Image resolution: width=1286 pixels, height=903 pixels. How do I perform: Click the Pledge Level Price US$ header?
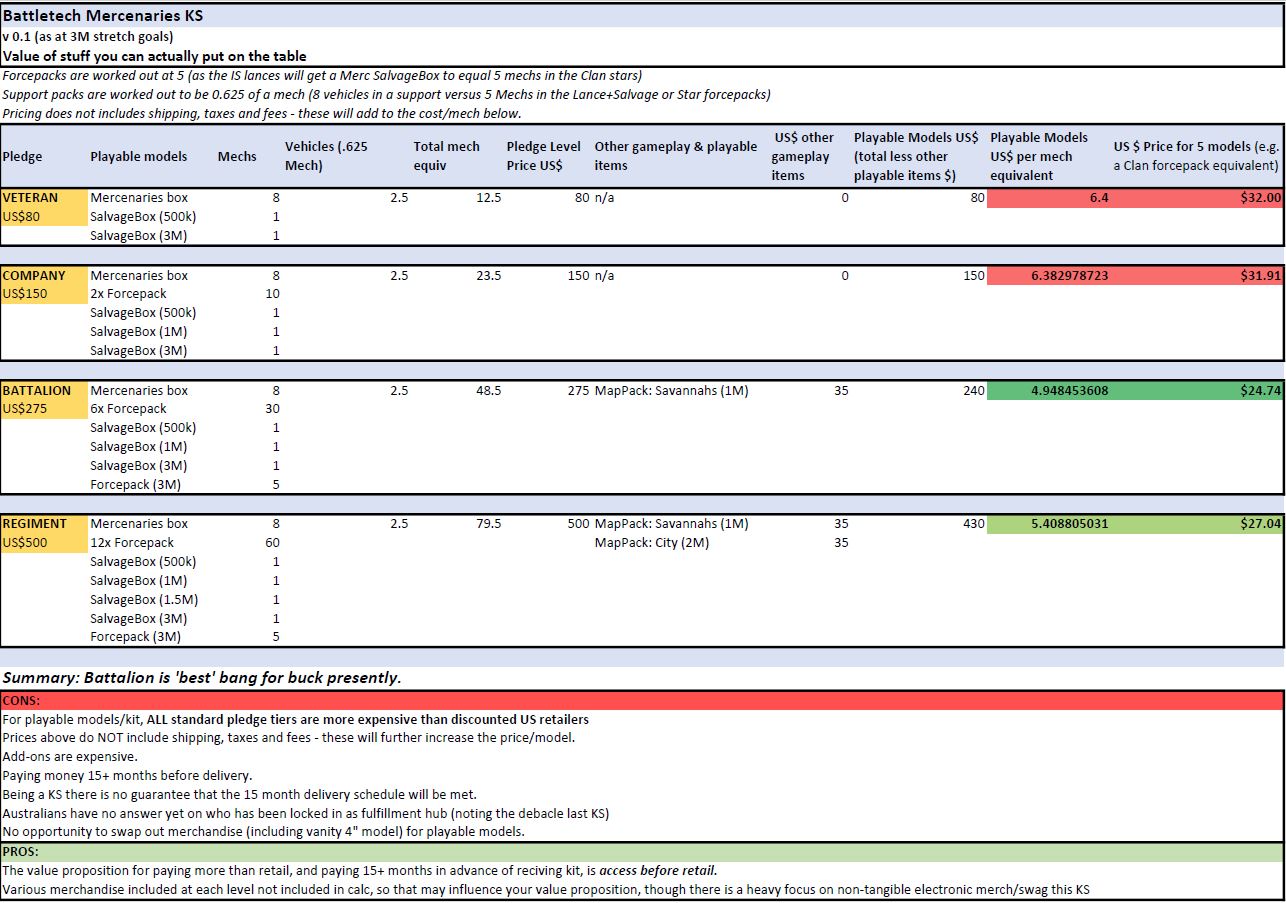(x=543, y=155)
